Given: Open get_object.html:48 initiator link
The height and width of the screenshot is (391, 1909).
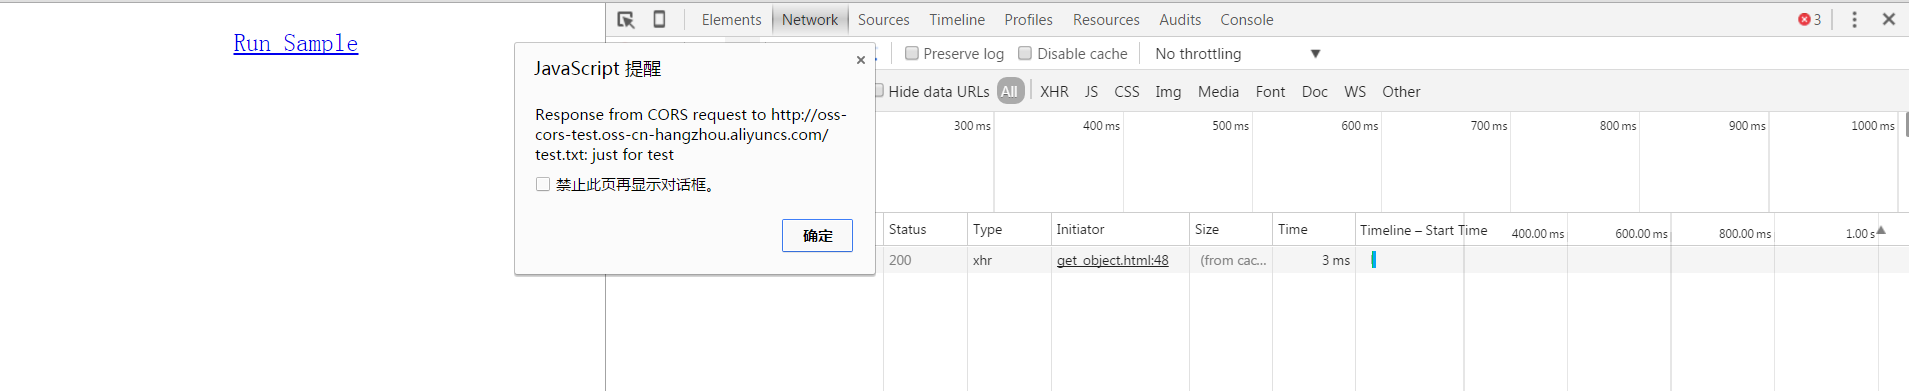Looking at the screenshot, I should [x=1112, y=260].
